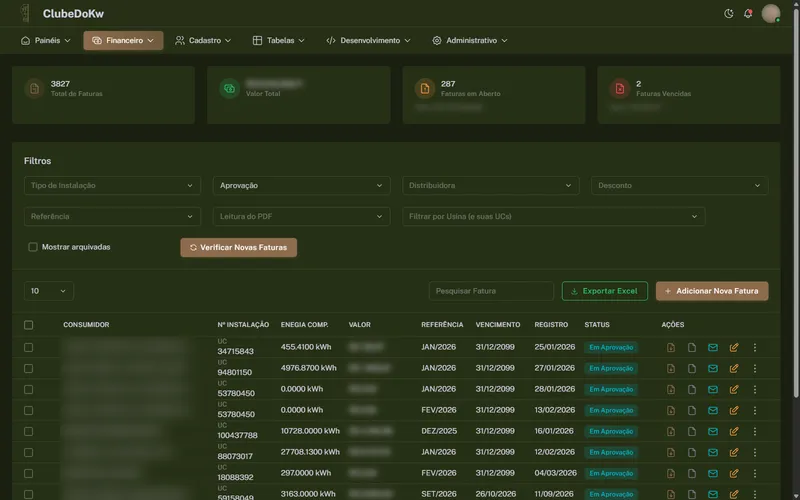
Task: Open the Desenvolvimento menu
Action: coord(368,40)
